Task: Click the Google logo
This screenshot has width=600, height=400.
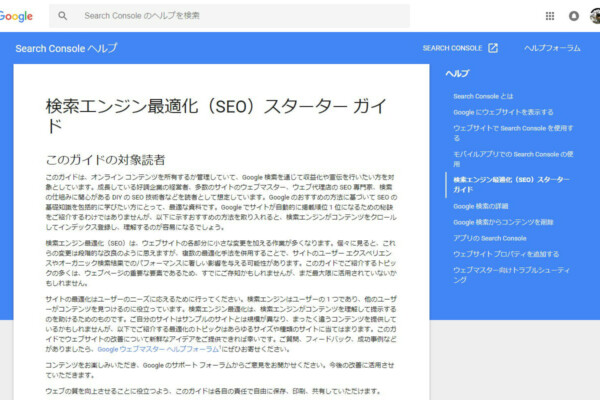Action: 16,16
